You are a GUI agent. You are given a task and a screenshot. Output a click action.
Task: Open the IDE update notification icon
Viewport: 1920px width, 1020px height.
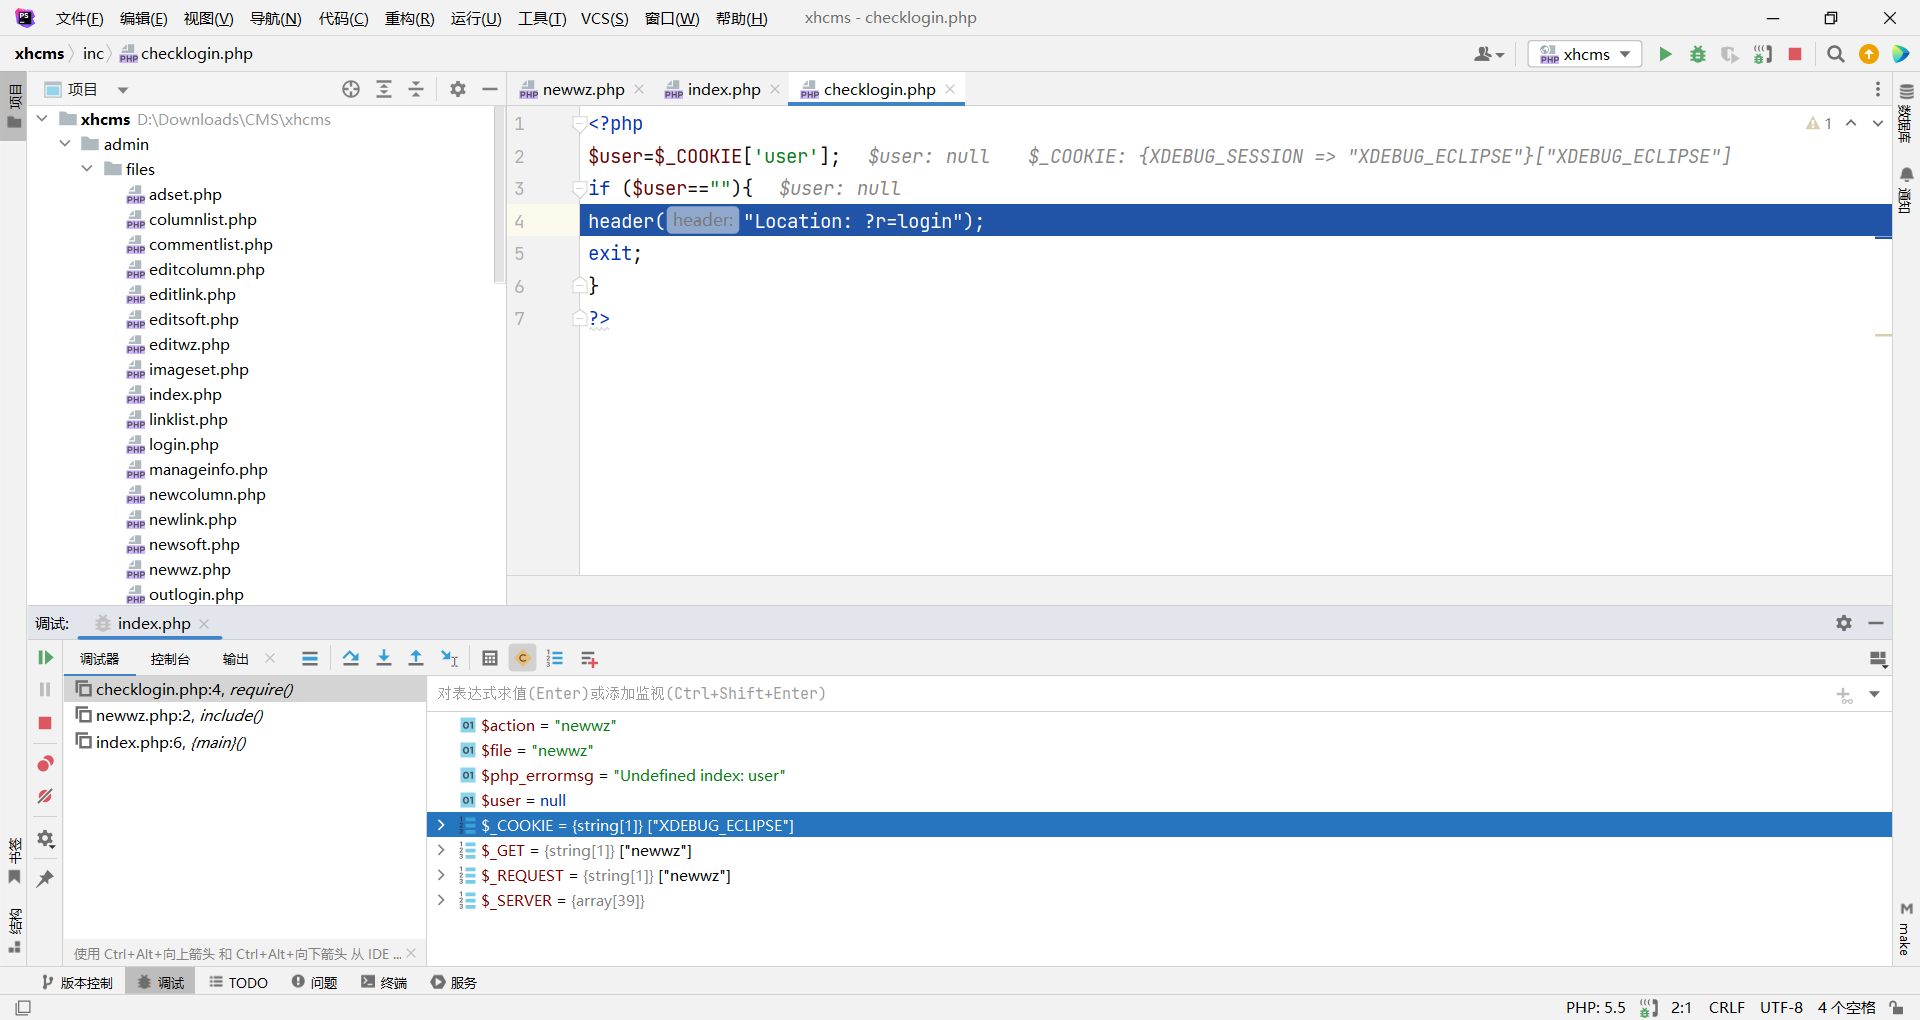coord(1869,54)
